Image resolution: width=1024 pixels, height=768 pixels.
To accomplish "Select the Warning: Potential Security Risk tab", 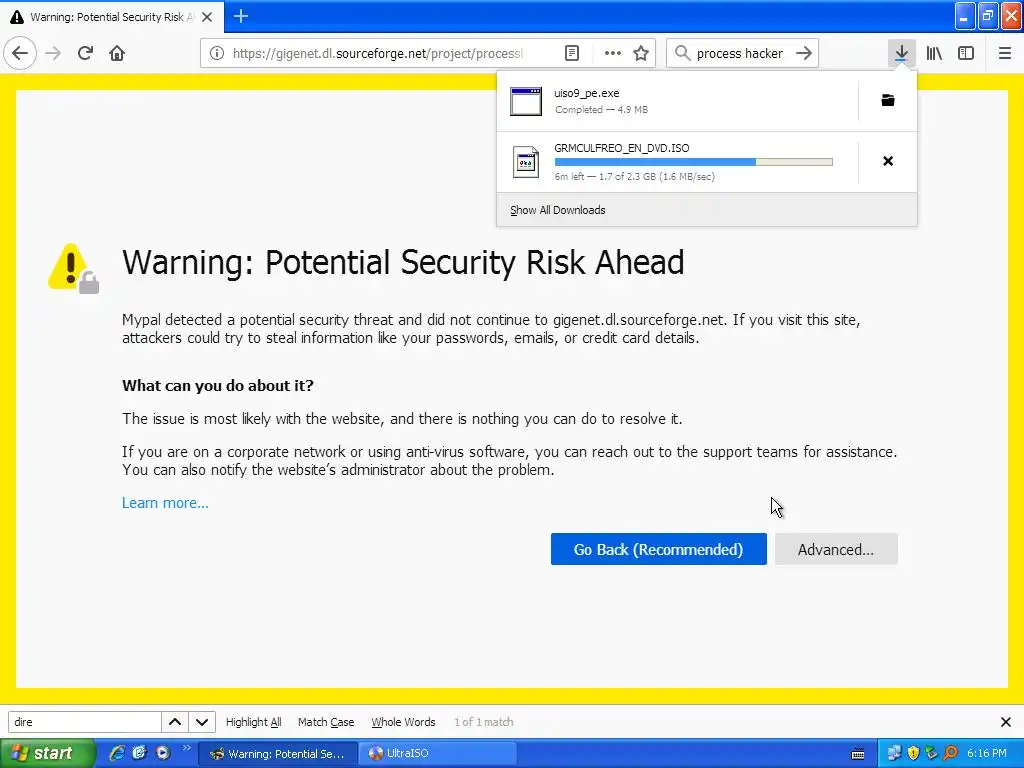I will pos(112,17).
